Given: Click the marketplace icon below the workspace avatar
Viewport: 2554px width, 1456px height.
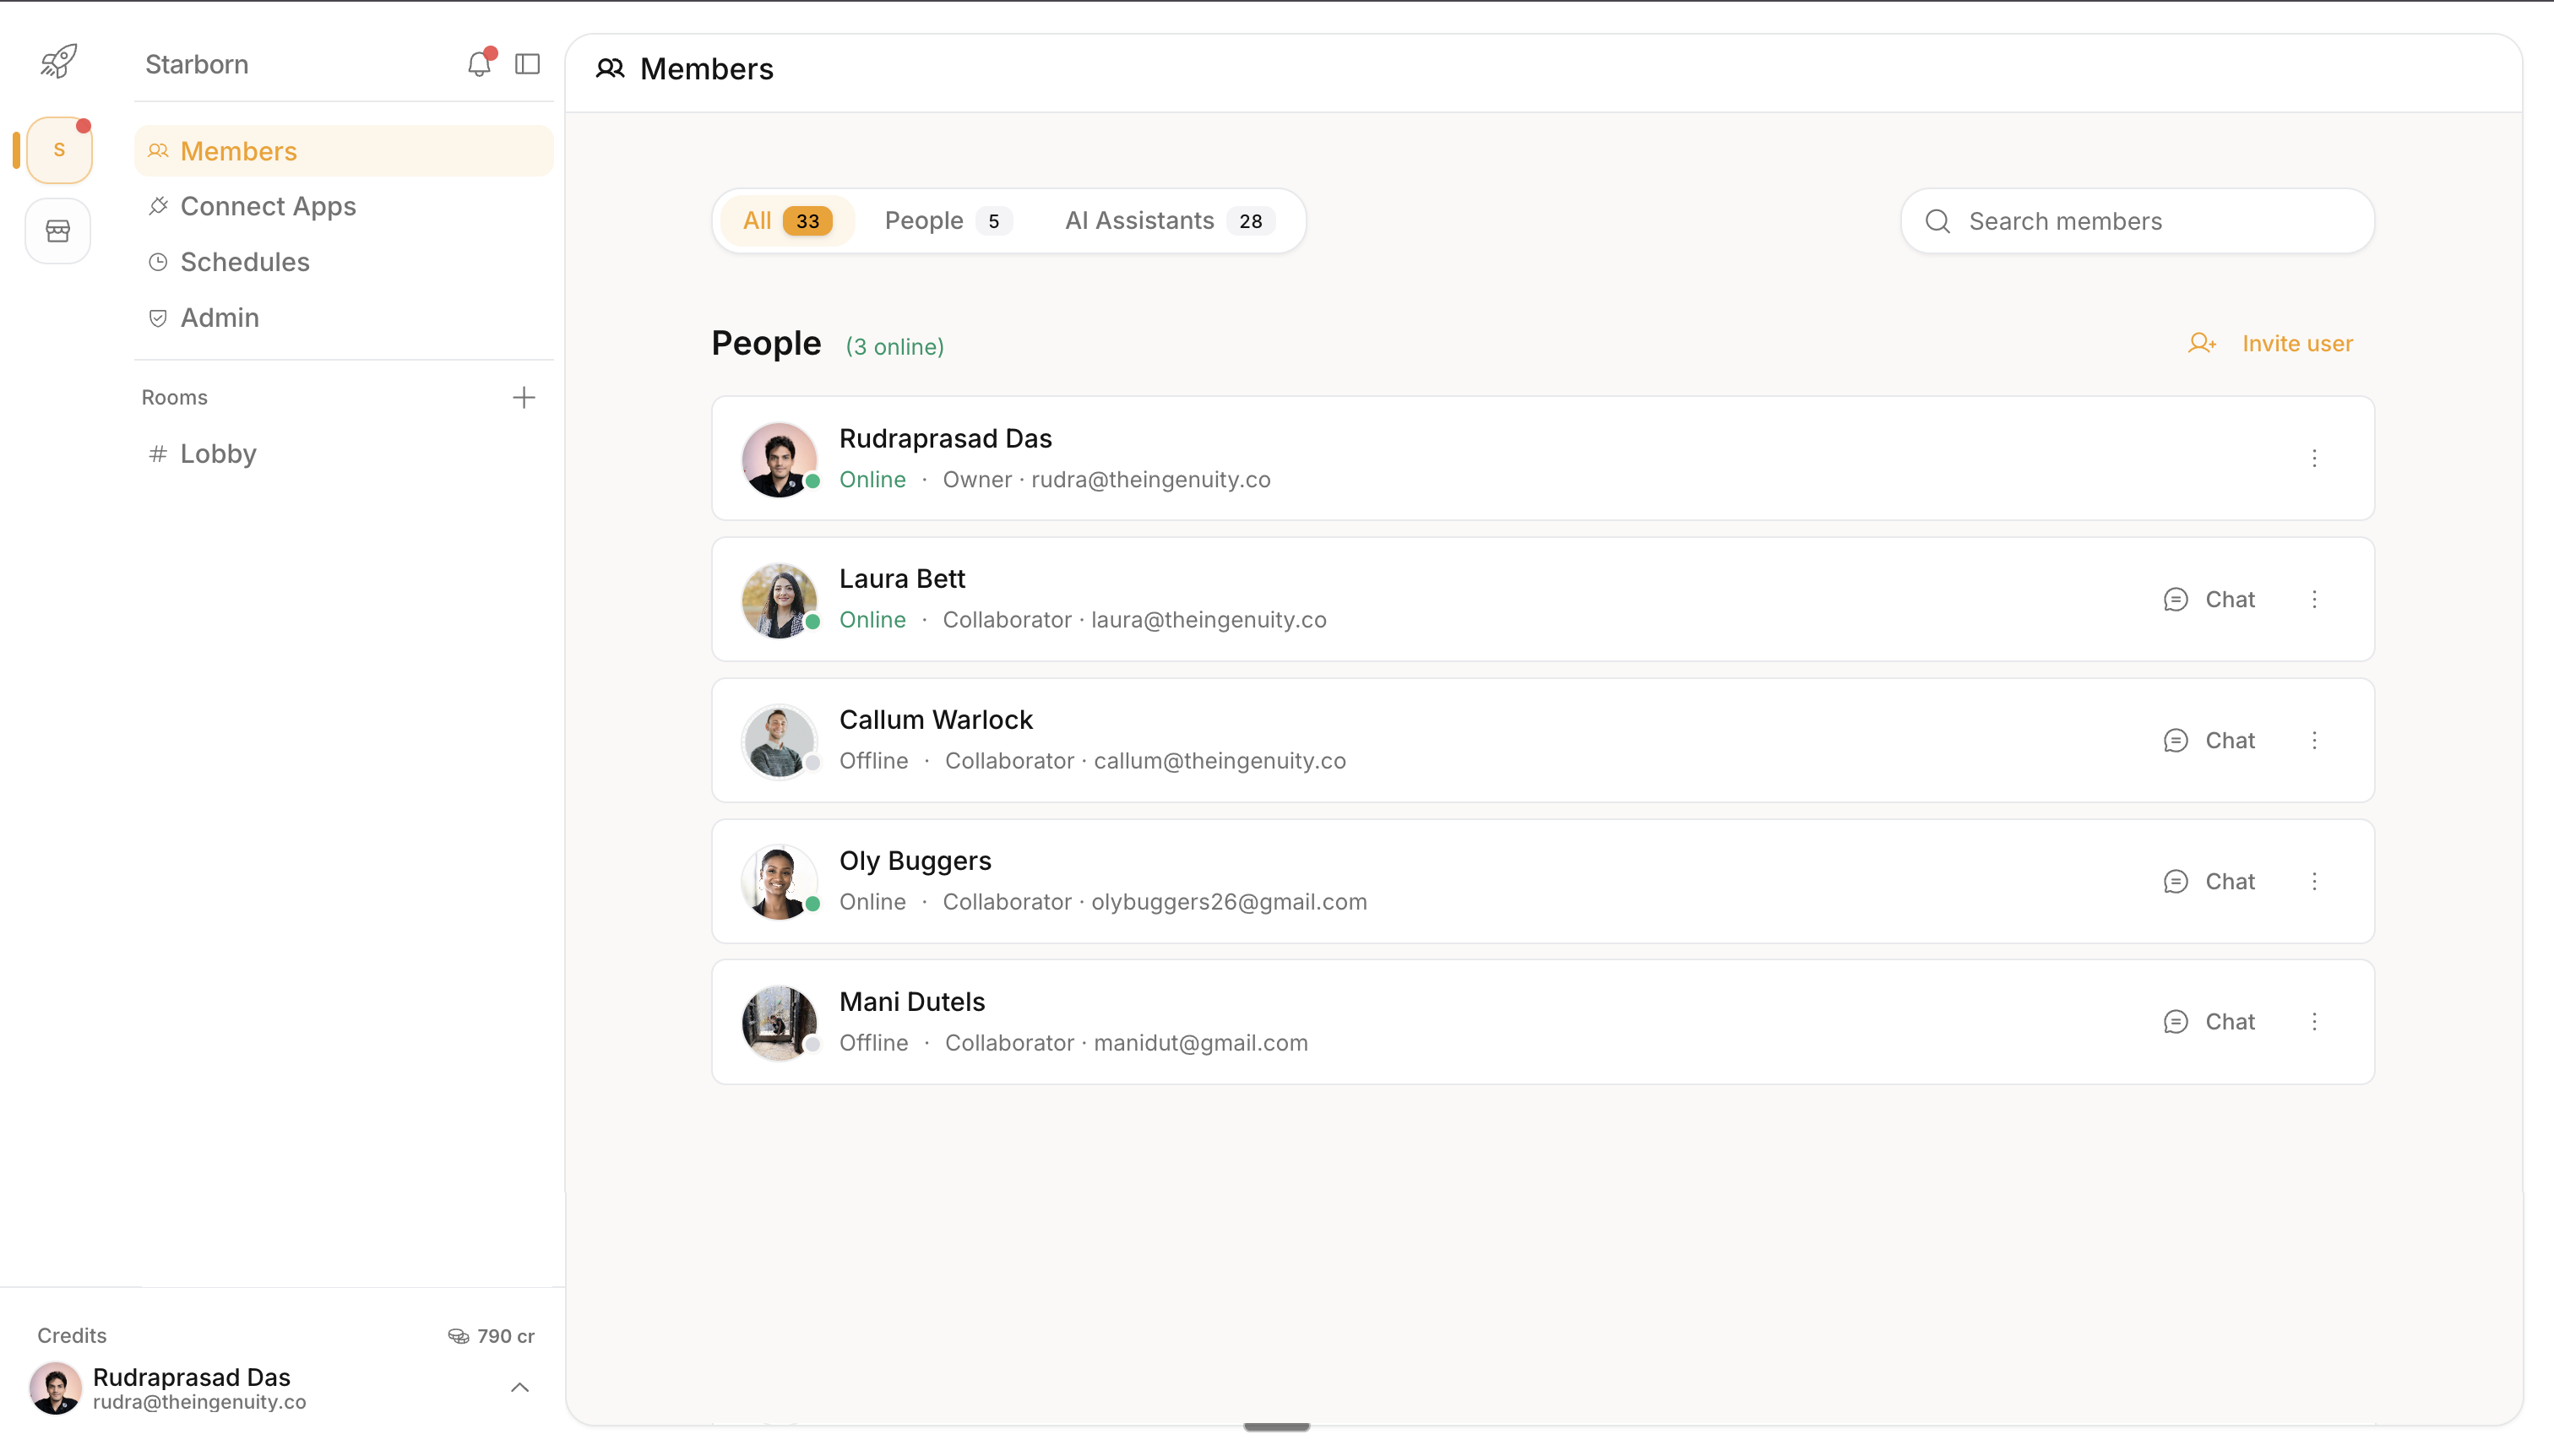Looking at the screenshot, I should click(57, 230).
